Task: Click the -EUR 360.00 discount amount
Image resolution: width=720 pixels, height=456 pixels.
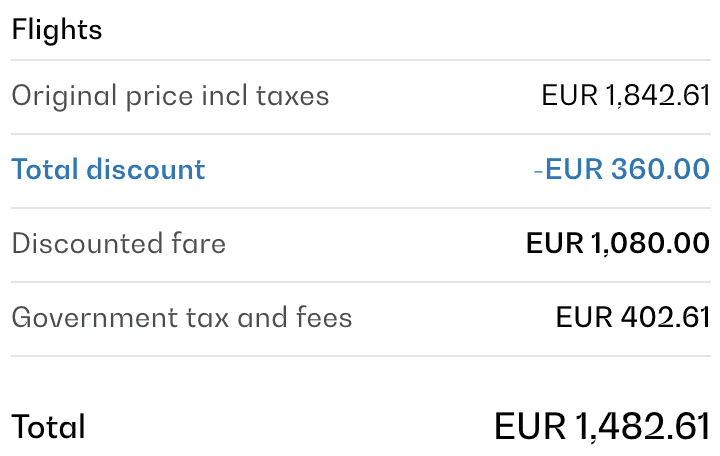Action: pyautogui.click(x=621, y=169)
